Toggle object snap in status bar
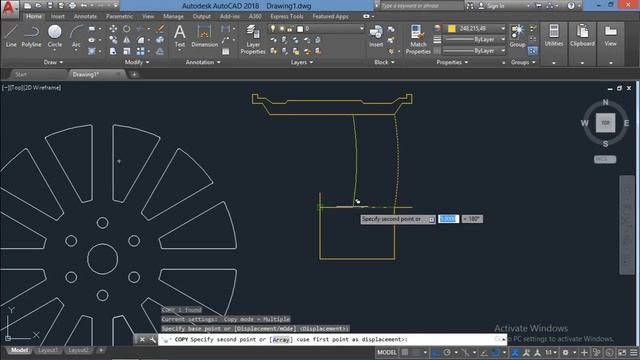The width and height of the screenshot is (640, 360). 495,352
